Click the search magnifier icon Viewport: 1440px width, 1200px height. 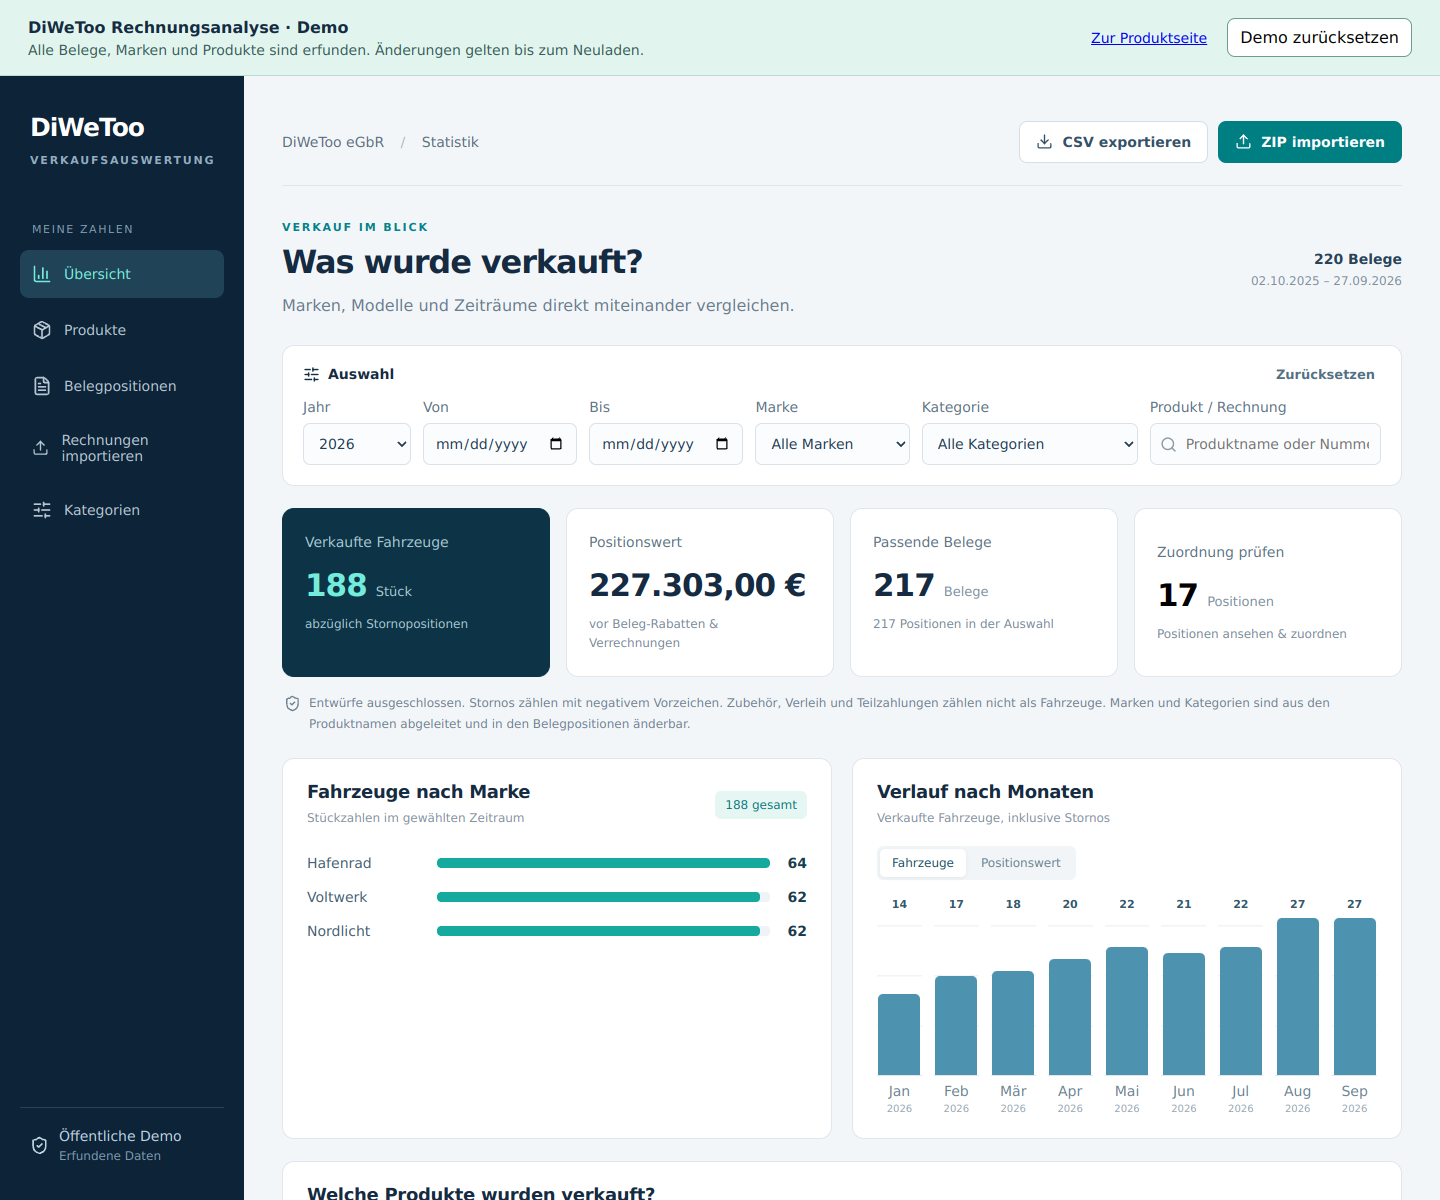coord(1168,444)
